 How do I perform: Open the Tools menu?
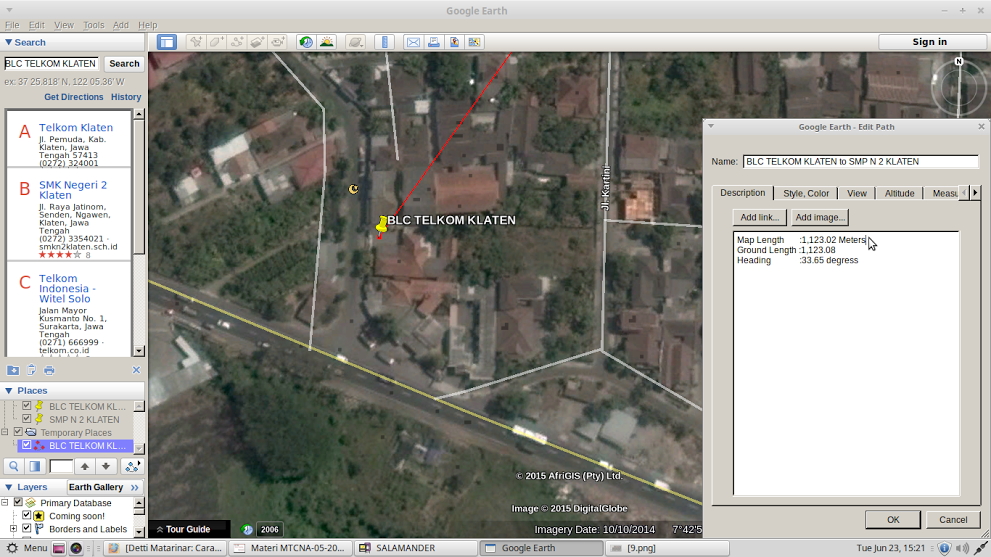[x=94, y=25]
